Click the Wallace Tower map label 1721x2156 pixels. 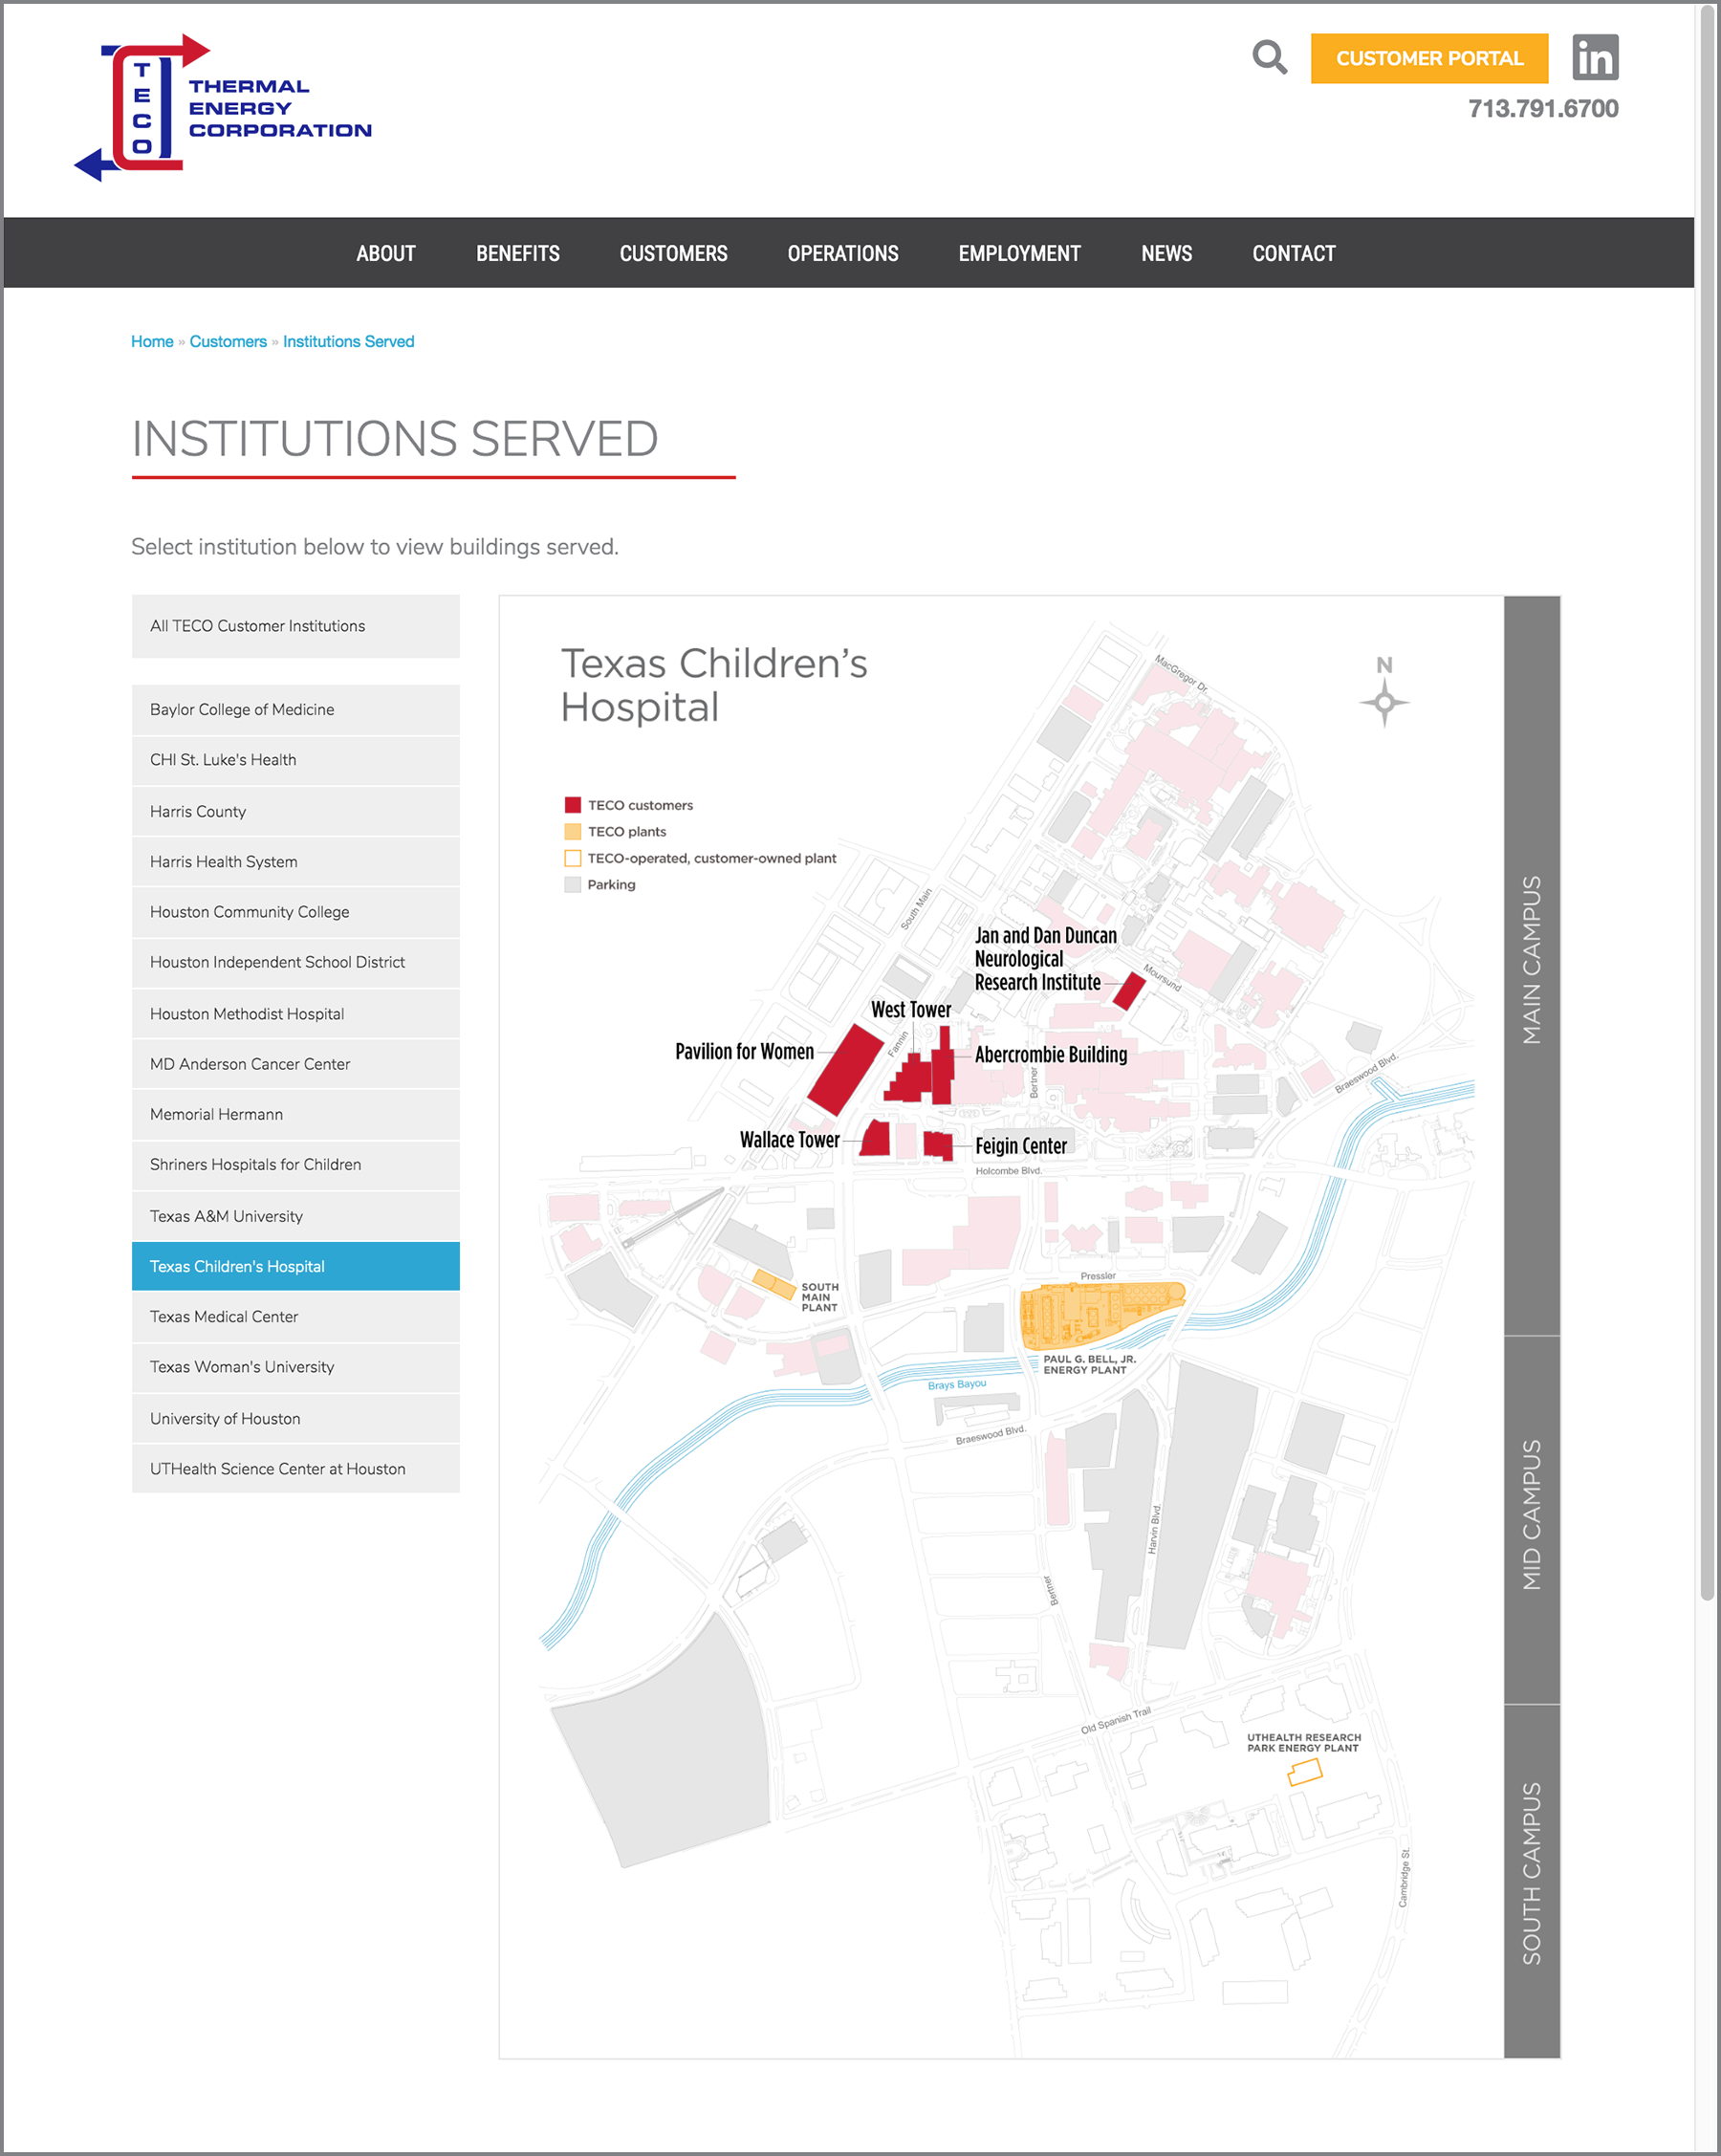tap(789, 1140)
